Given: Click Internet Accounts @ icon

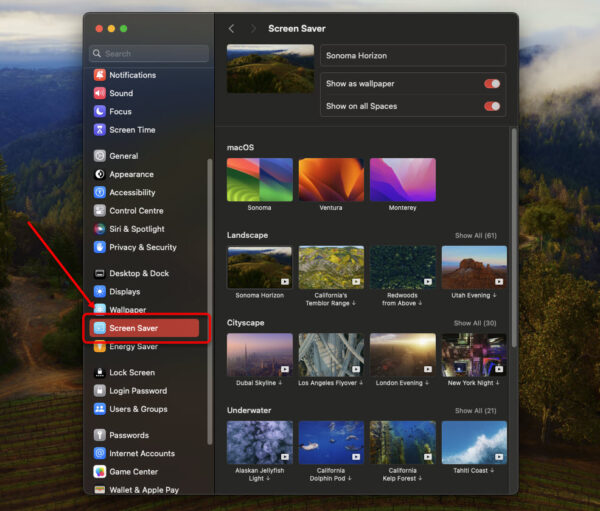Looking at the screenshot, I should pyautogui.click(x=99, y=453).
